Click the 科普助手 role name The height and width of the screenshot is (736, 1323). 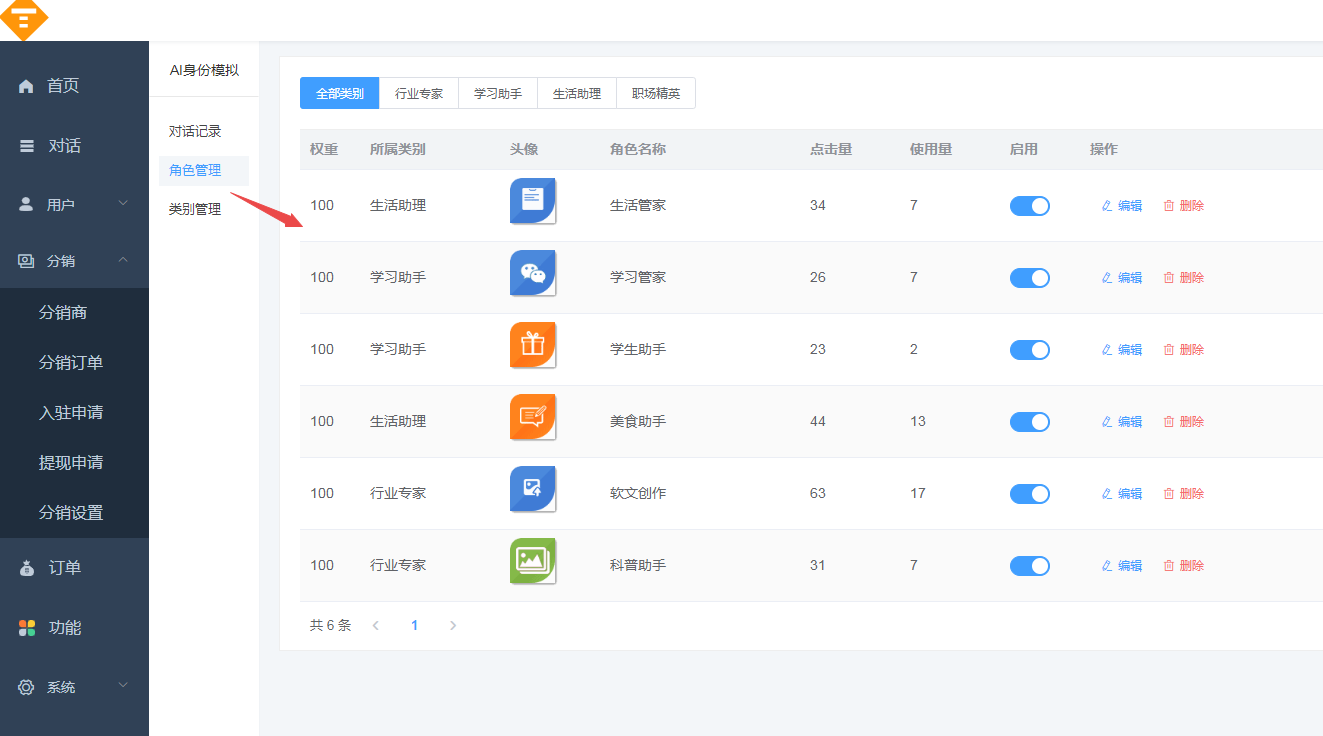pos(638,565)
